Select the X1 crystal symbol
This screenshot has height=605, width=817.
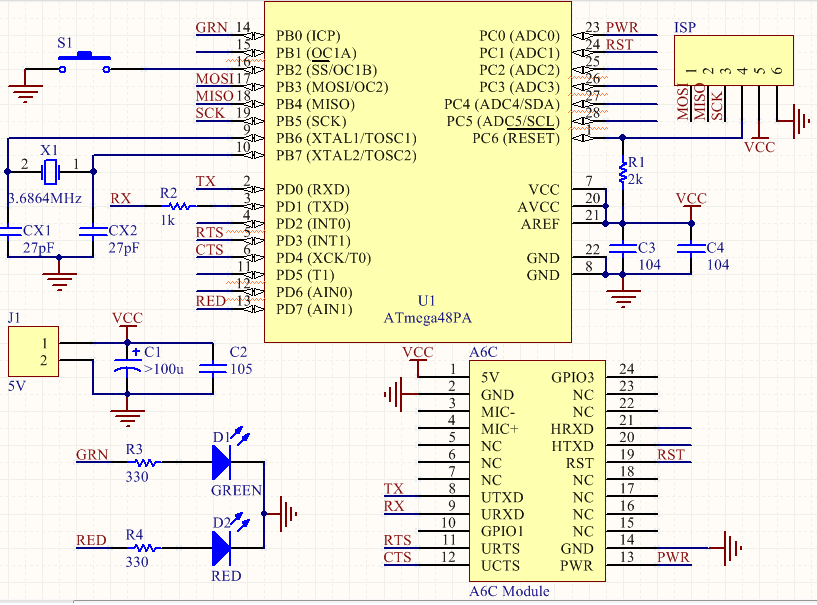(x=50, y=171)
